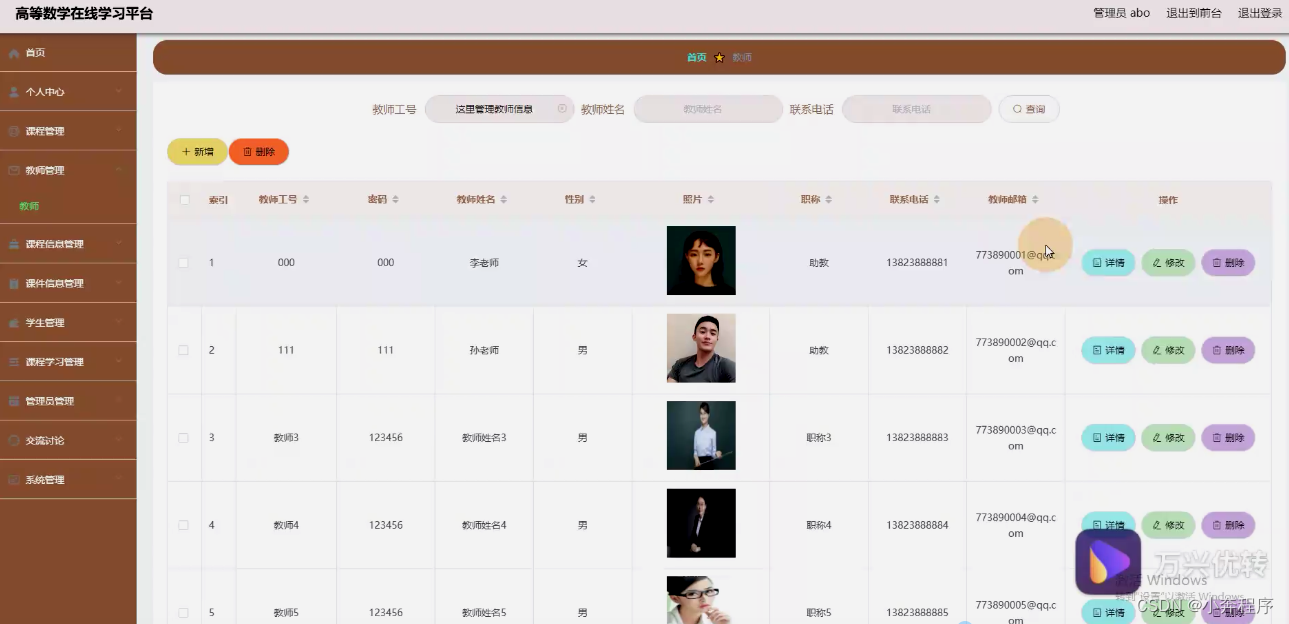Collapse 教师管理 menu chevron

pyautogui.click(x=119, y=170)
